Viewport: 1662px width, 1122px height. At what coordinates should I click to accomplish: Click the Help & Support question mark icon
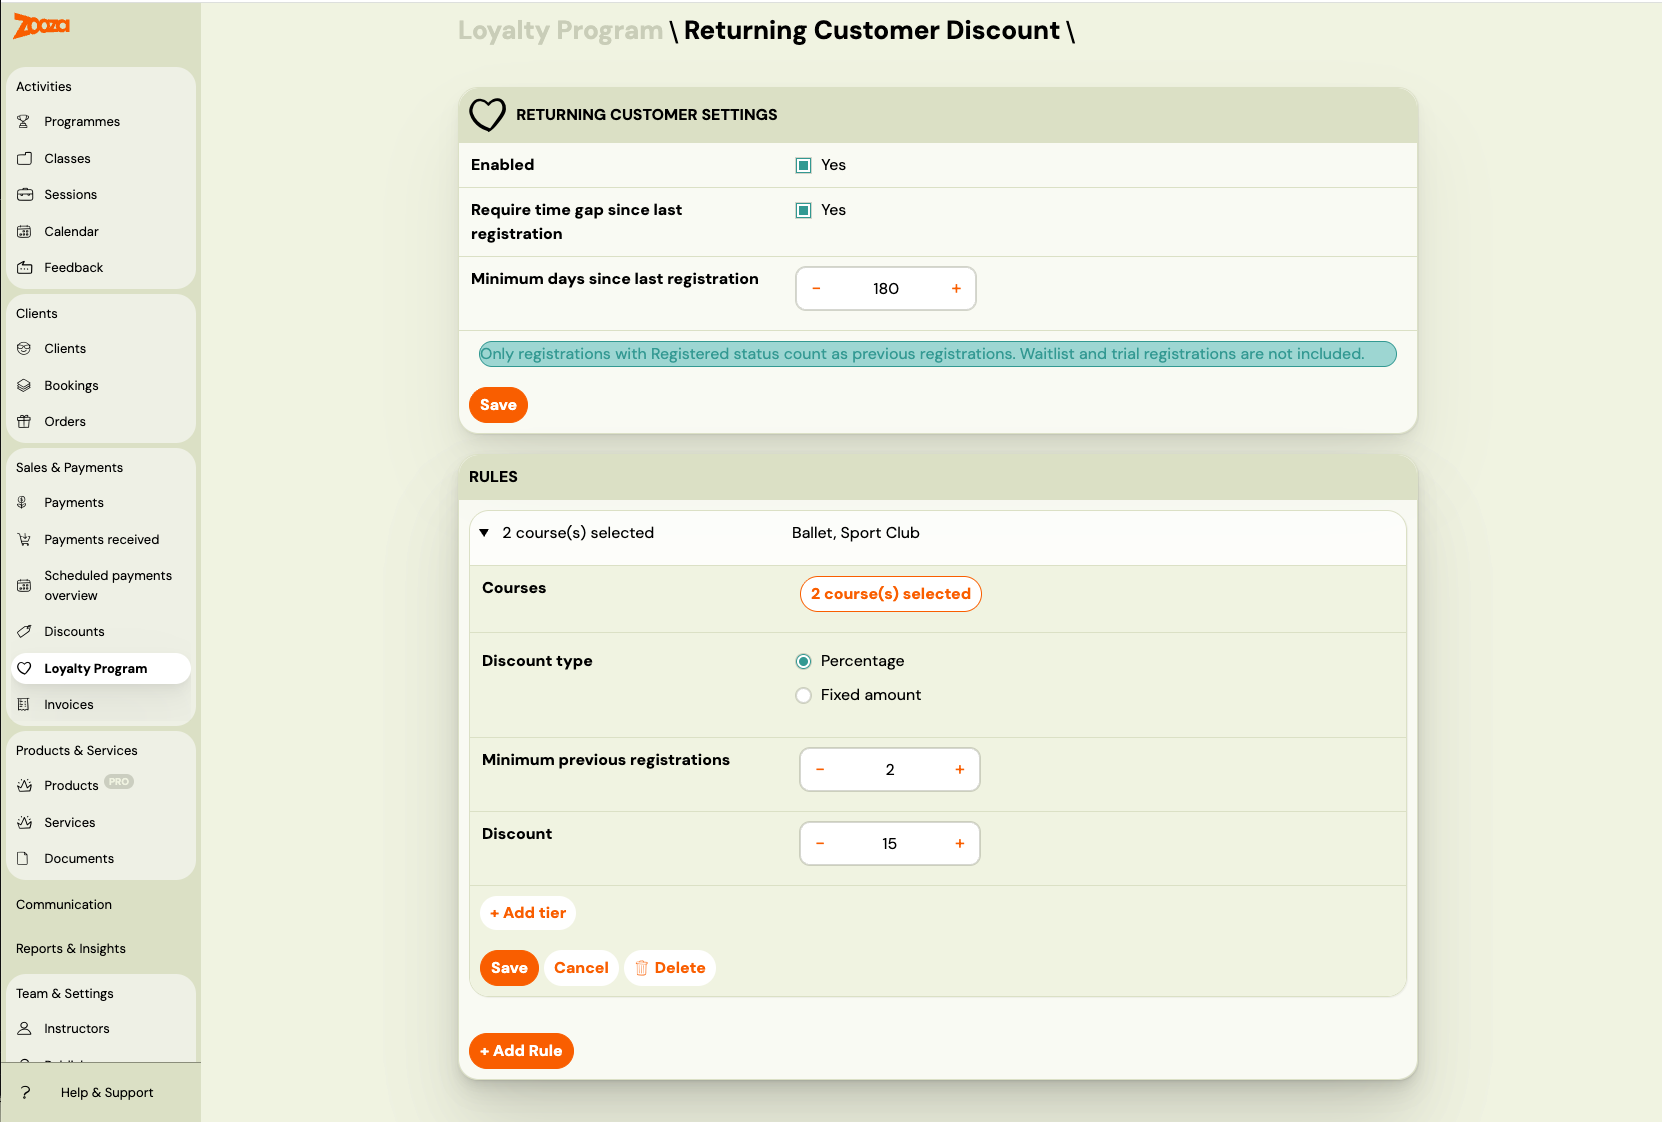coord(25,1092)
